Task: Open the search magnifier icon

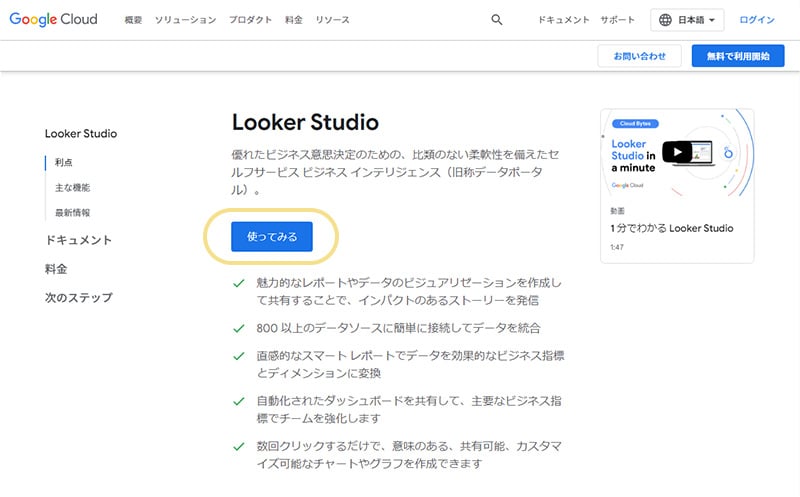Action: (496, 20)
